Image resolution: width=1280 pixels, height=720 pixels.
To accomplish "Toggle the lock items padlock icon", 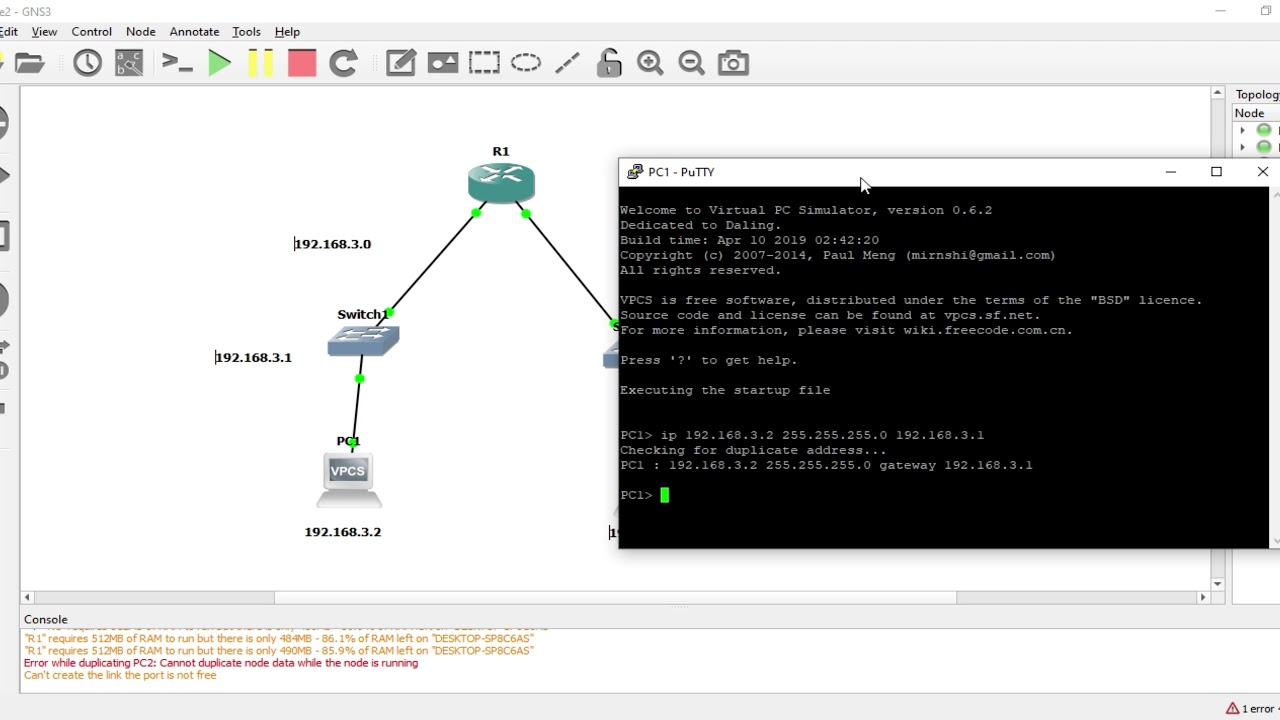I will [609, 63].
